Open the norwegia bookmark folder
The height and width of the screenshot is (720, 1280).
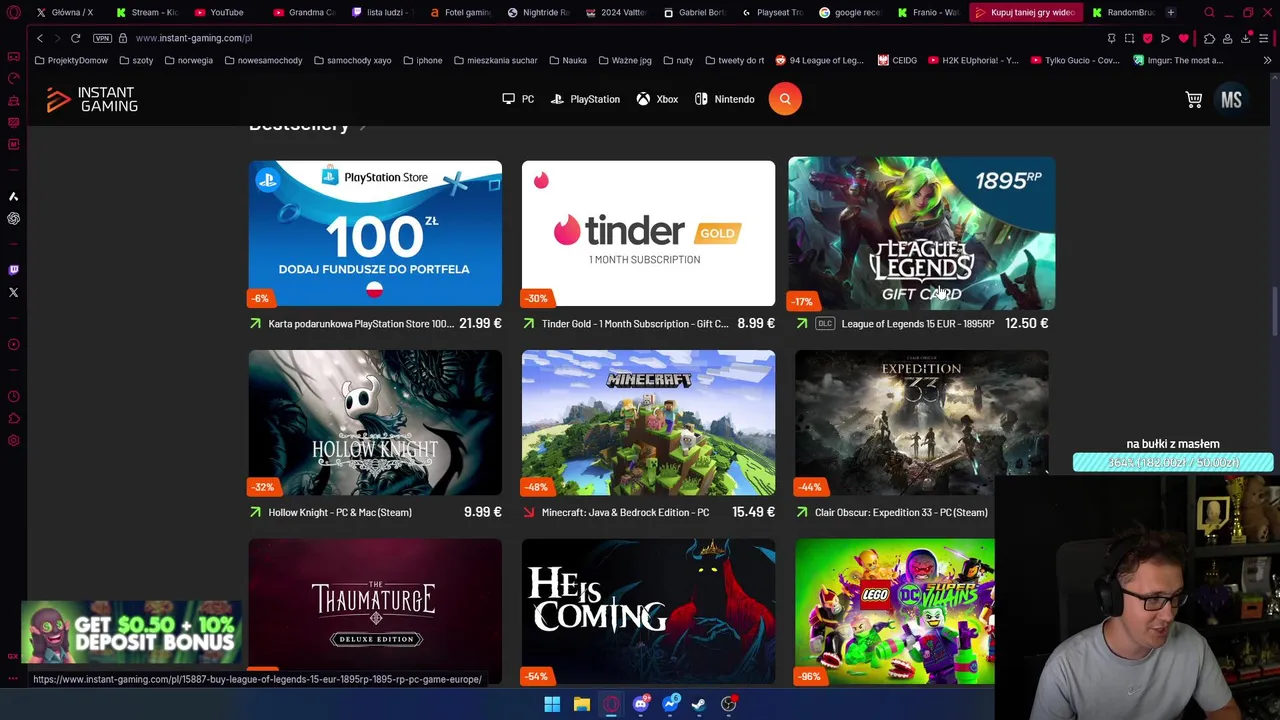188,60
